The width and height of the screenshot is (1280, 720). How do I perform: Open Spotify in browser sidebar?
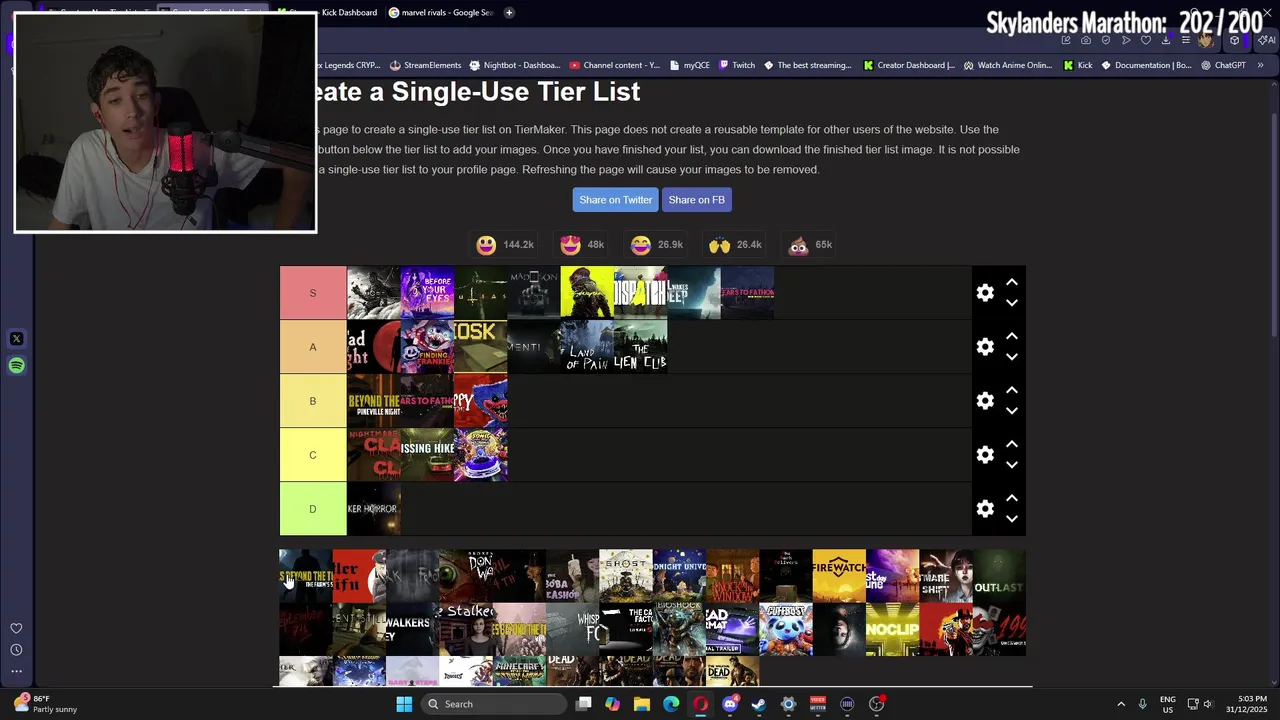[16, 366]
